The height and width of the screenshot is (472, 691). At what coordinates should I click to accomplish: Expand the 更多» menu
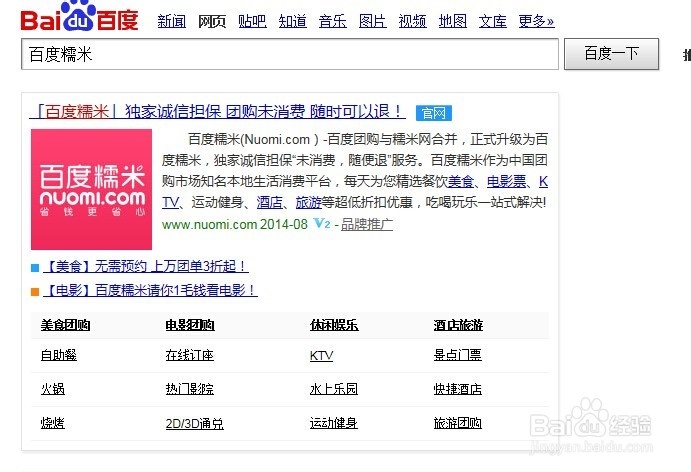(536, 21)
